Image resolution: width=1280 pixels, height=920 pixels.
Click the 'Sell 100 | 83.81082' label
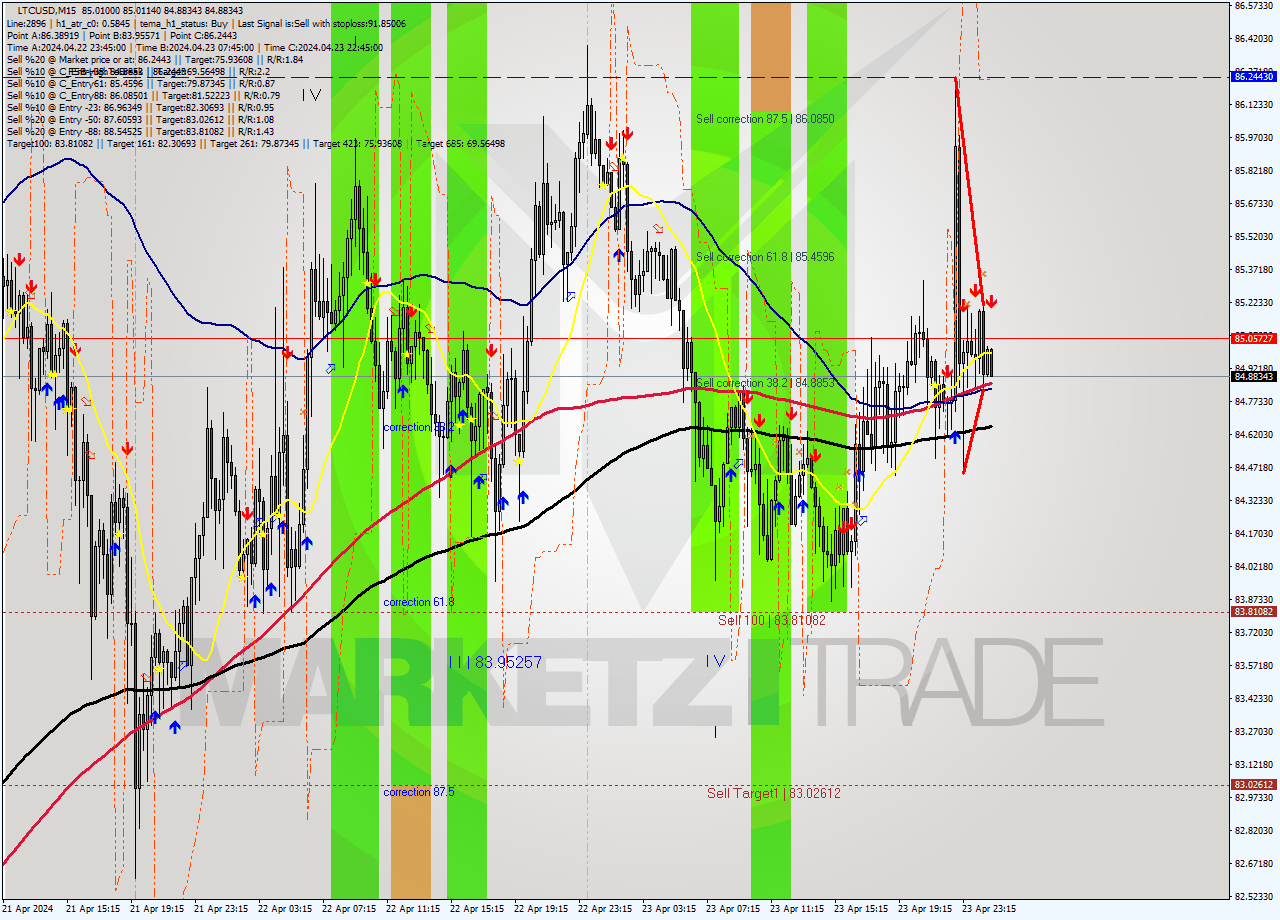pos(772,620)
